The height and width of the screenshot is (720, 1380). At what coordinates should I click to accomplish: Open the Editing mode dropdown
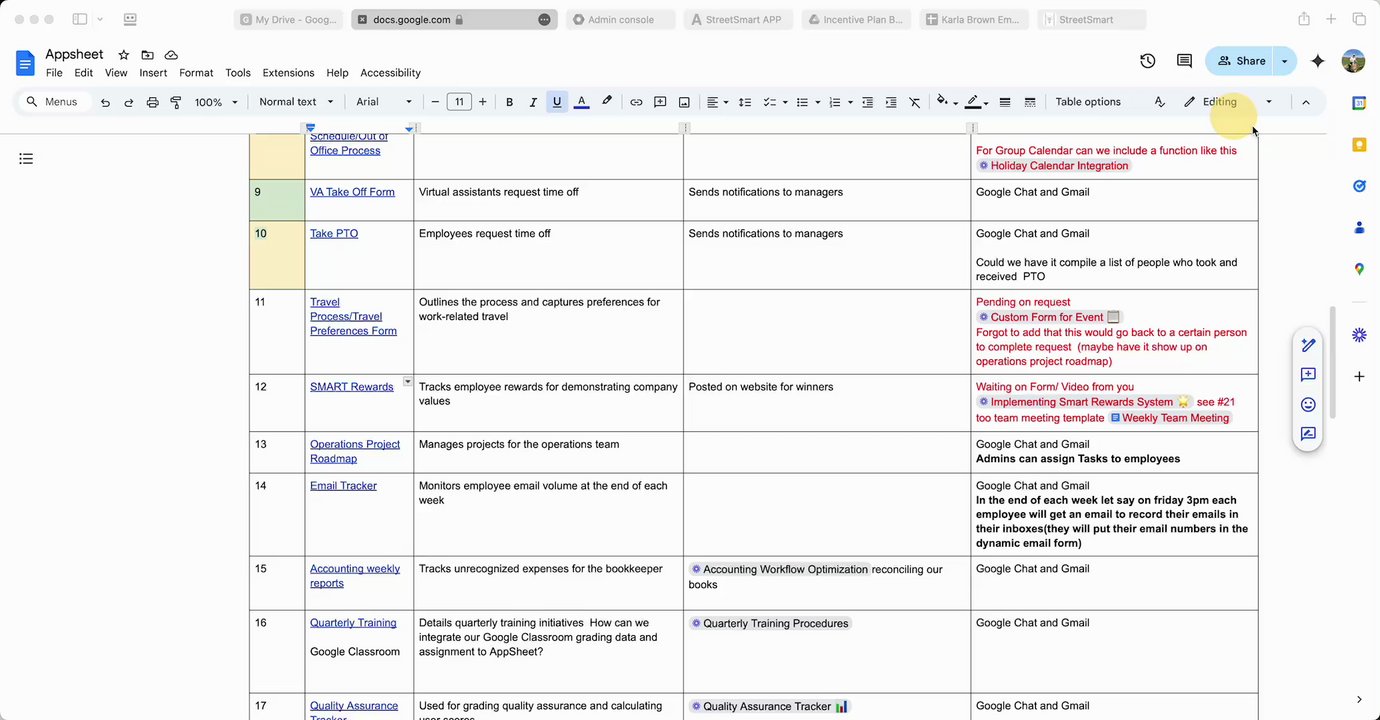pos(1227,102)
